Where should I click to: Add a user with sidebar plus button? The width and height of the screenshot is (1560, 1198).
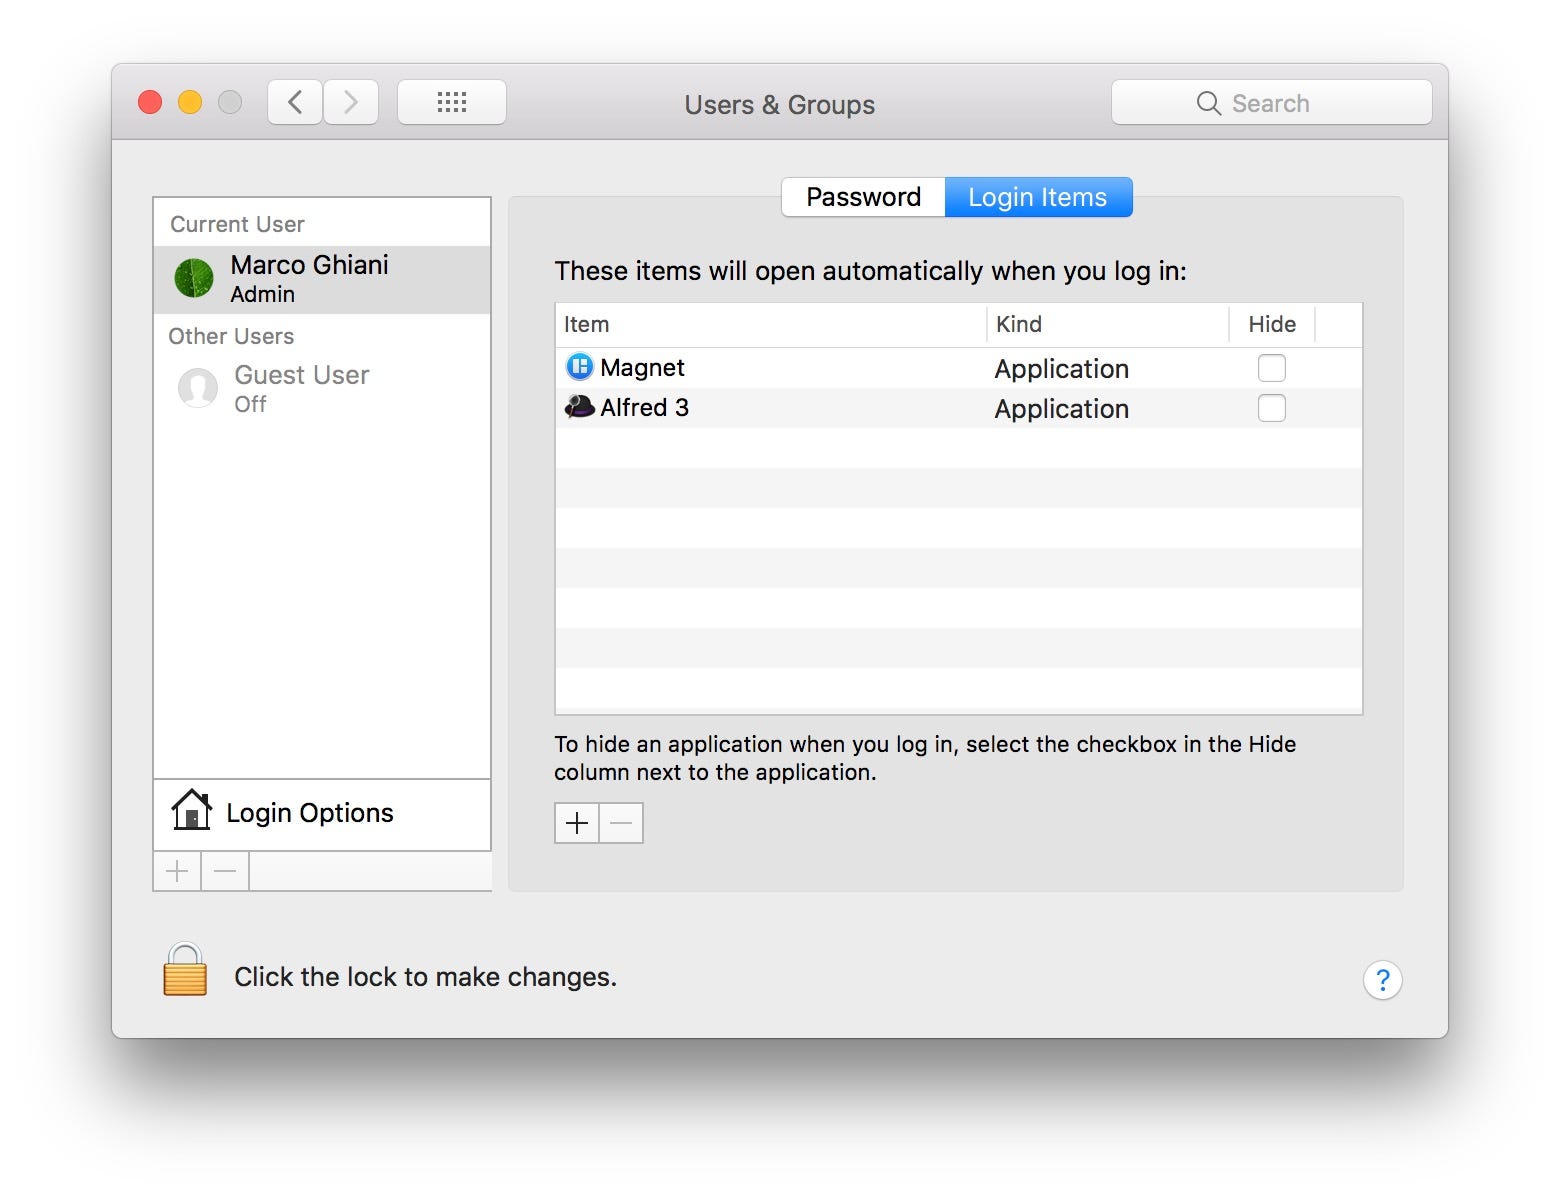coord(177,871)
